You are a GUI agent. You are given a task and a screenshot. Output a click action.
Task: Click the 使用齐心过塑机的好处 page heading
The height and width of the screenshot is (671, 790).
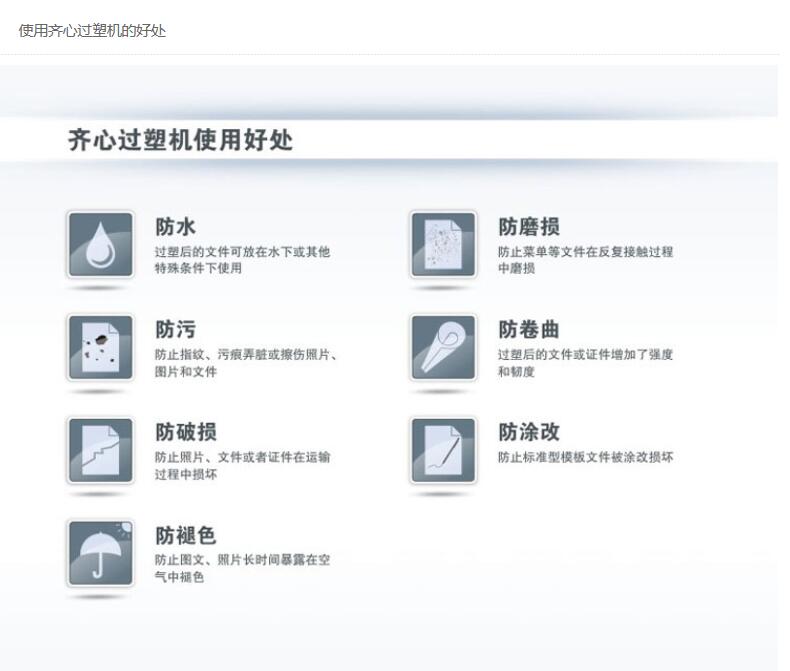tap(92, 31)
